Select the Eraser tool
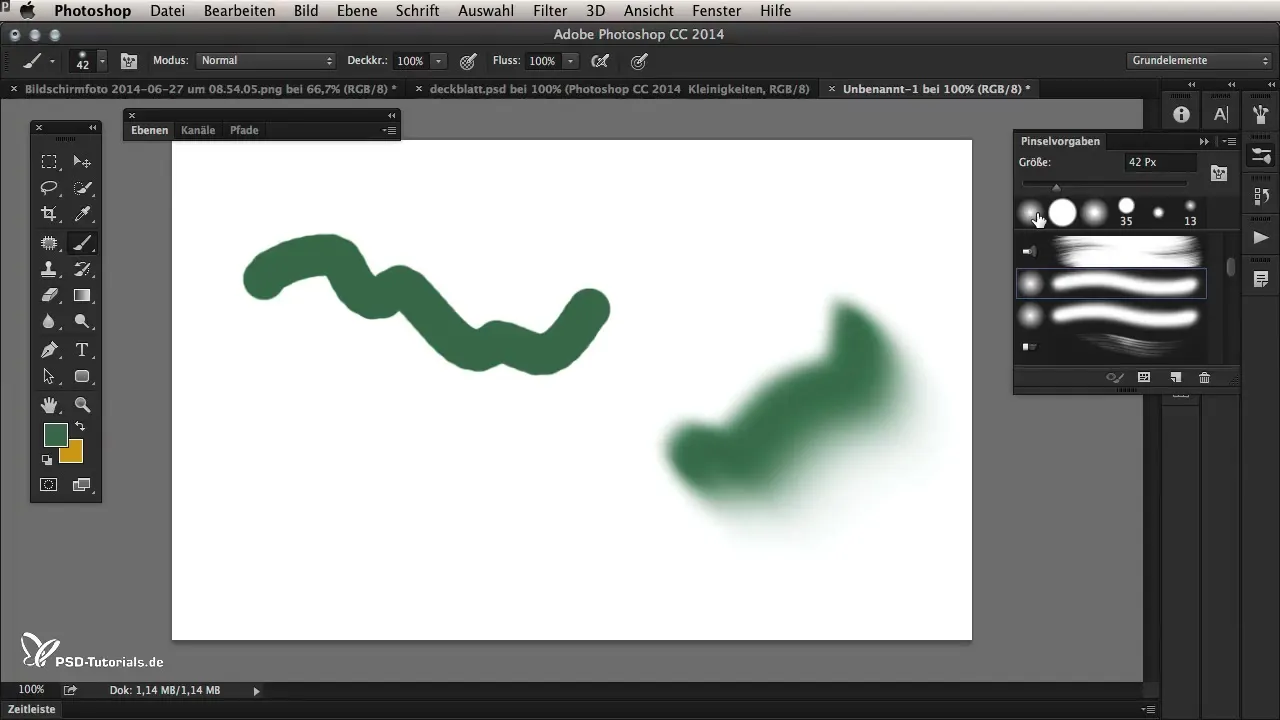1280x720 pixels. point(48,295)
